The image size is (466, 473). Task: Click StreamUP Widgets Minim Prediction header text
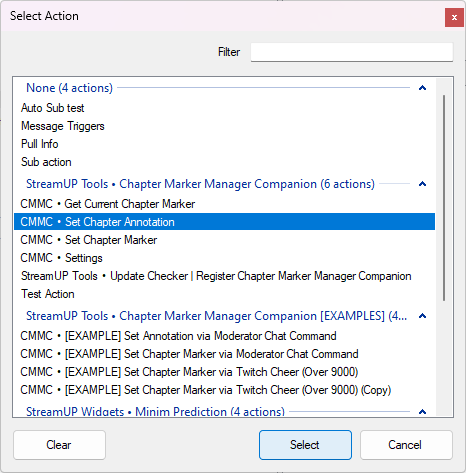tap(155, 412)
